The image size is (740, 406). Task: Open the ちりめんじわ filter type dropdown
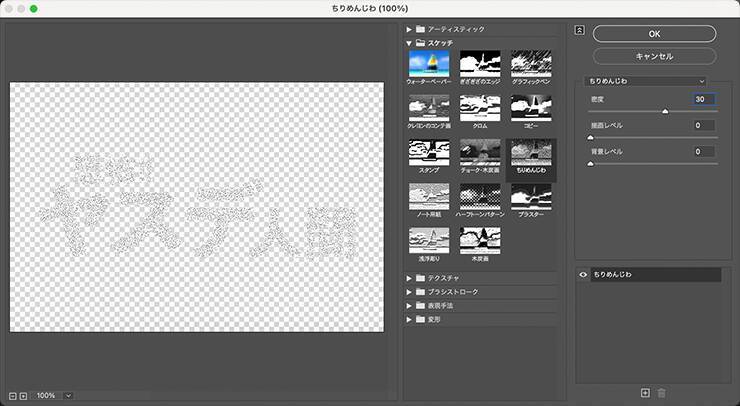(645, 81)
